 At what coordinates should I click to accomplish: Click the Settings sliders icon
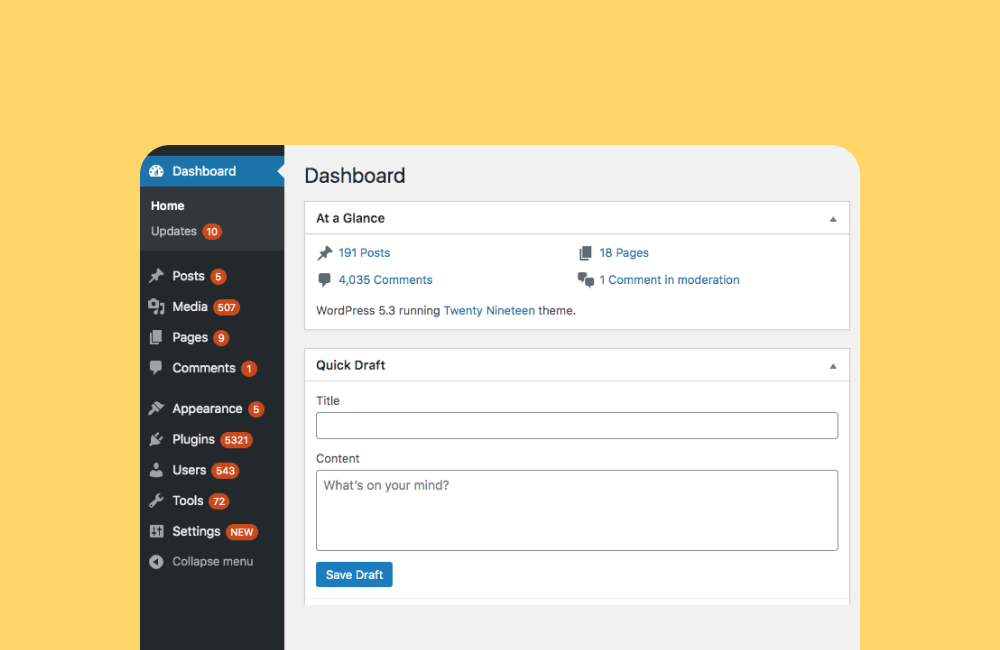coord(156,531)
